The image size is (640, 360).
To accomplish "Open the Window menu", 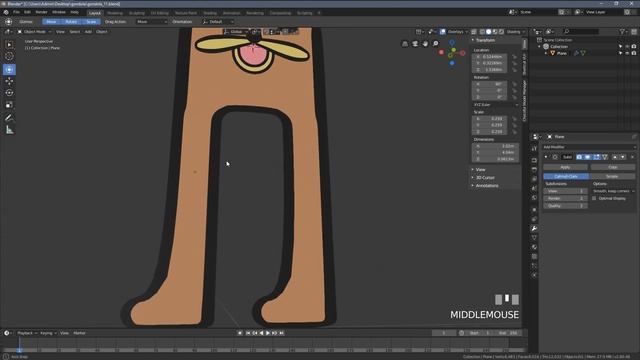I will pos(59,12).
